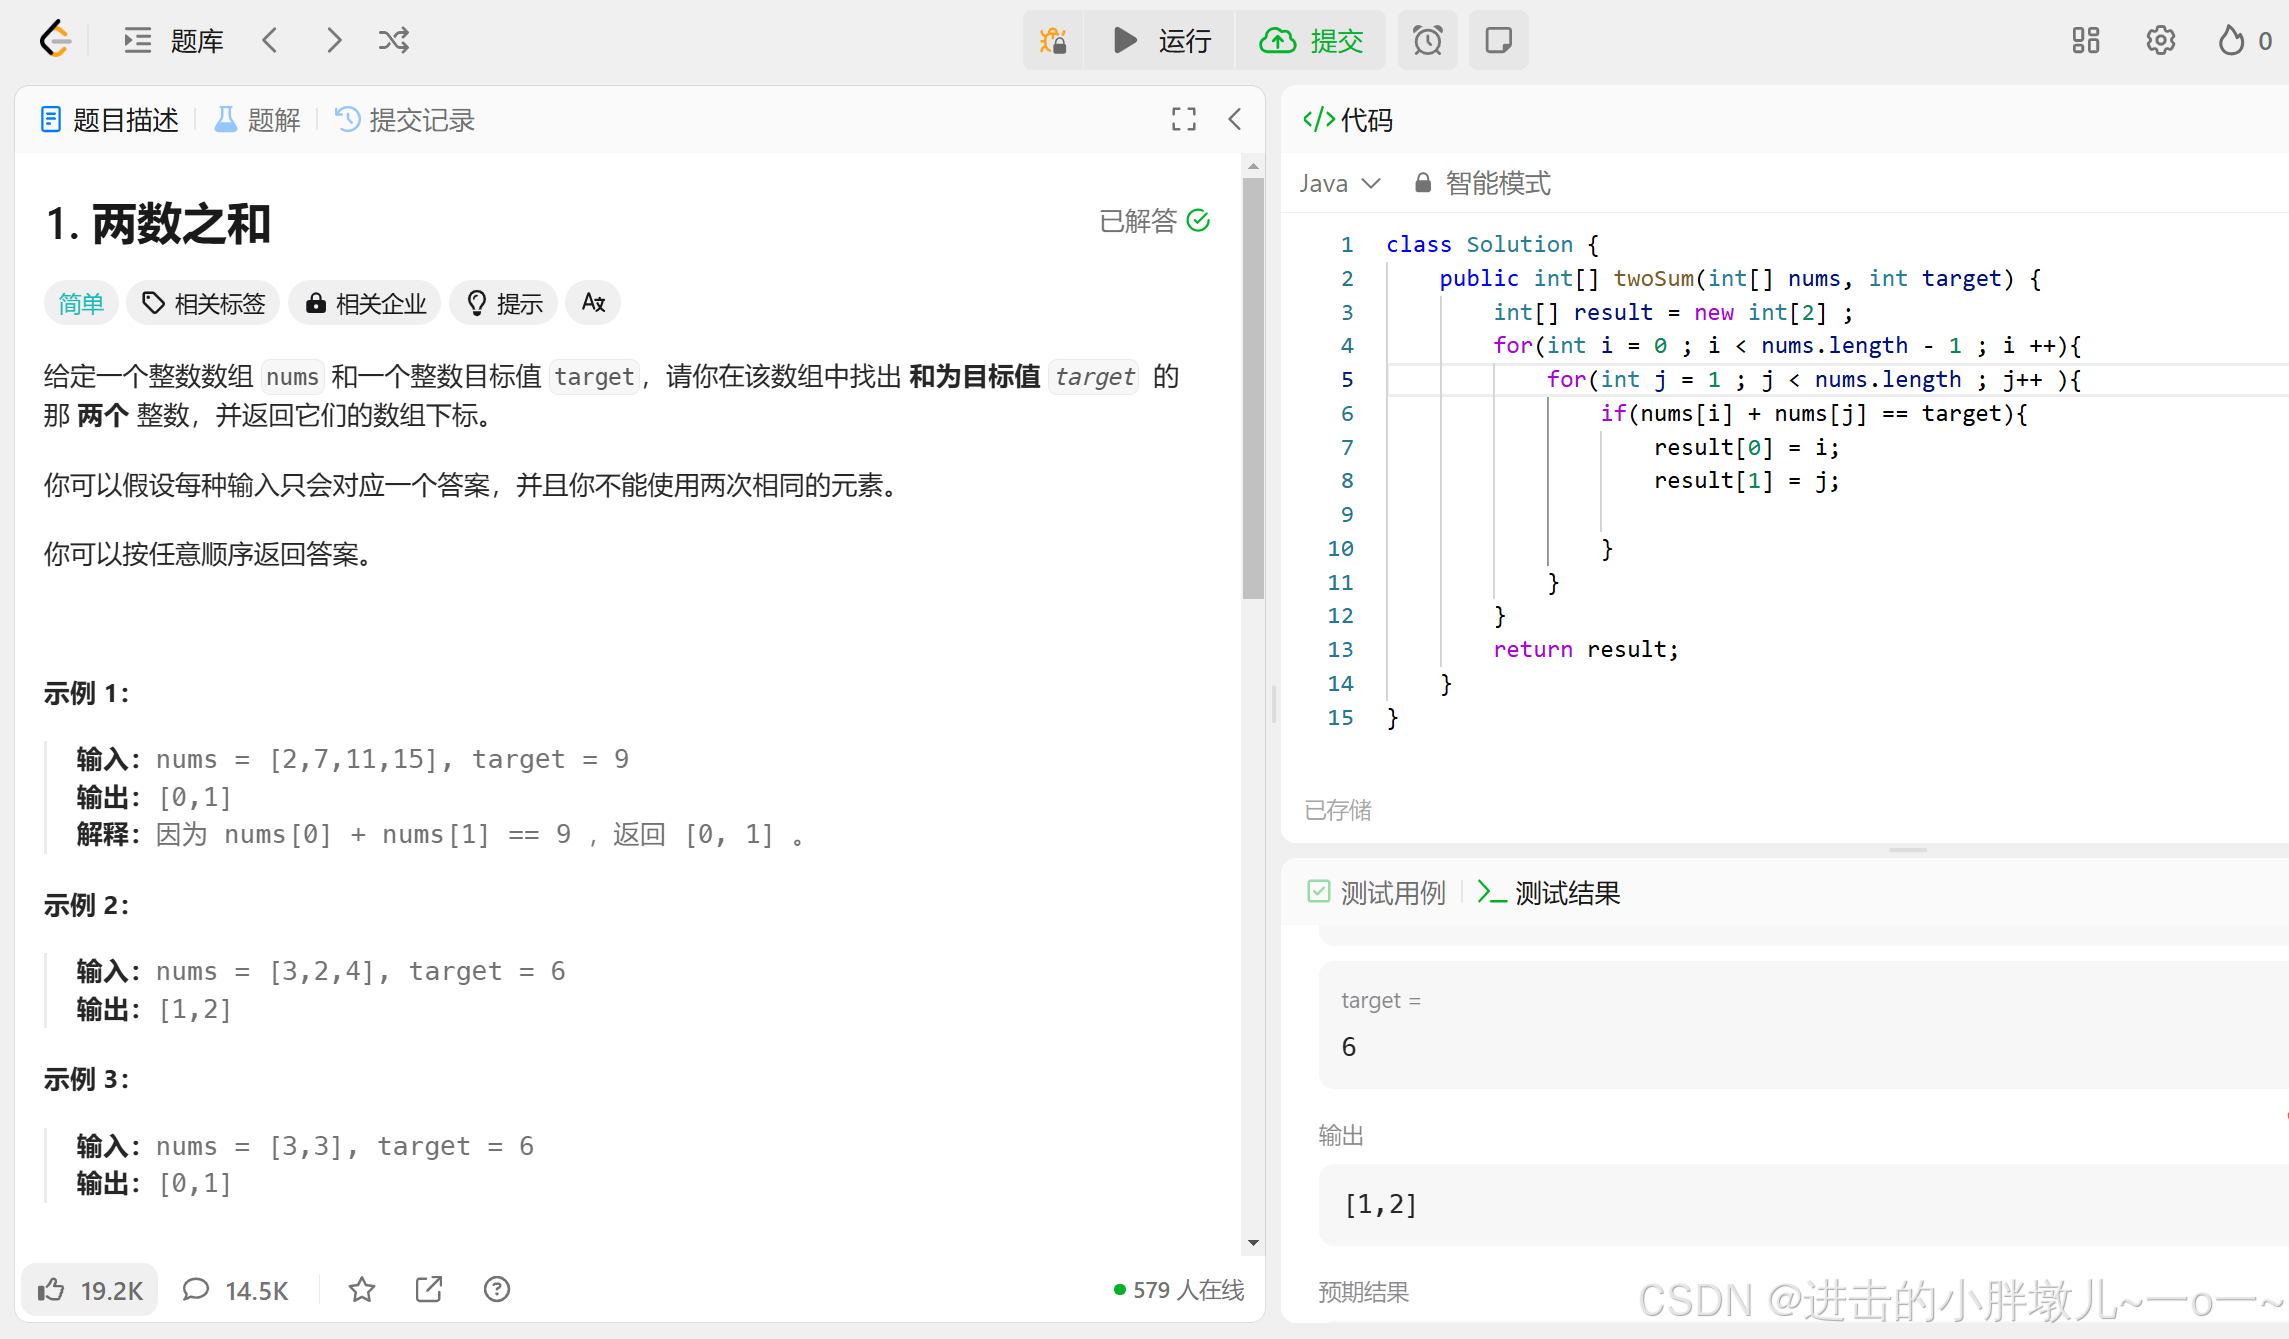Click the feedback question mark icon
The width and height of the screenshot is (2289, 1339).
[497, 1289]
